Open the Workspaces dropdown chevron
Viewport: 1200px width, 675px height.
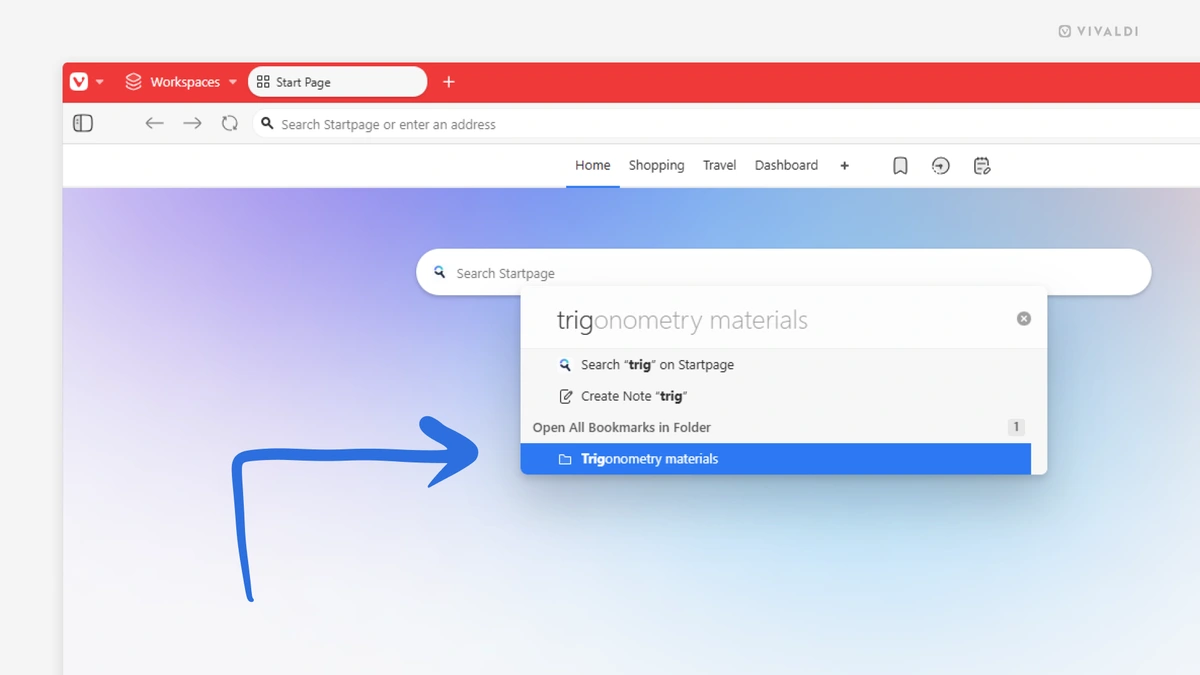point(232,81)
